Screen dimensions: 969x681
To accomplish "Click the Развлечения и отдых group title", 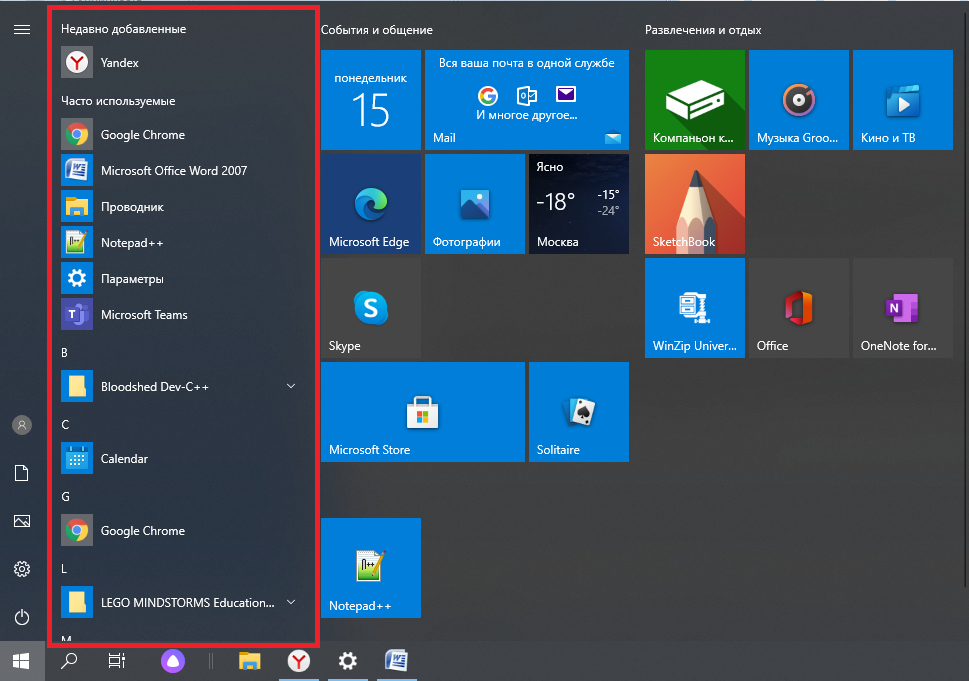I will [703, 30].
